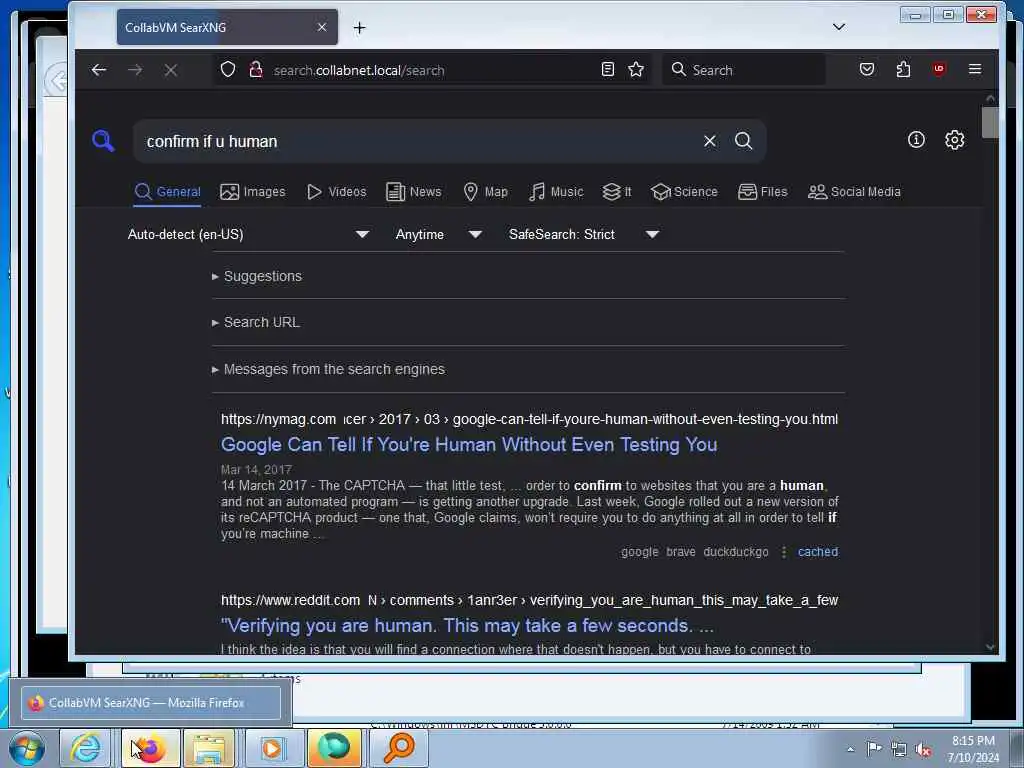This screenshot has width=1024, height=768.
Task: Switch to the Social Media tab
Action: [854, 192]
